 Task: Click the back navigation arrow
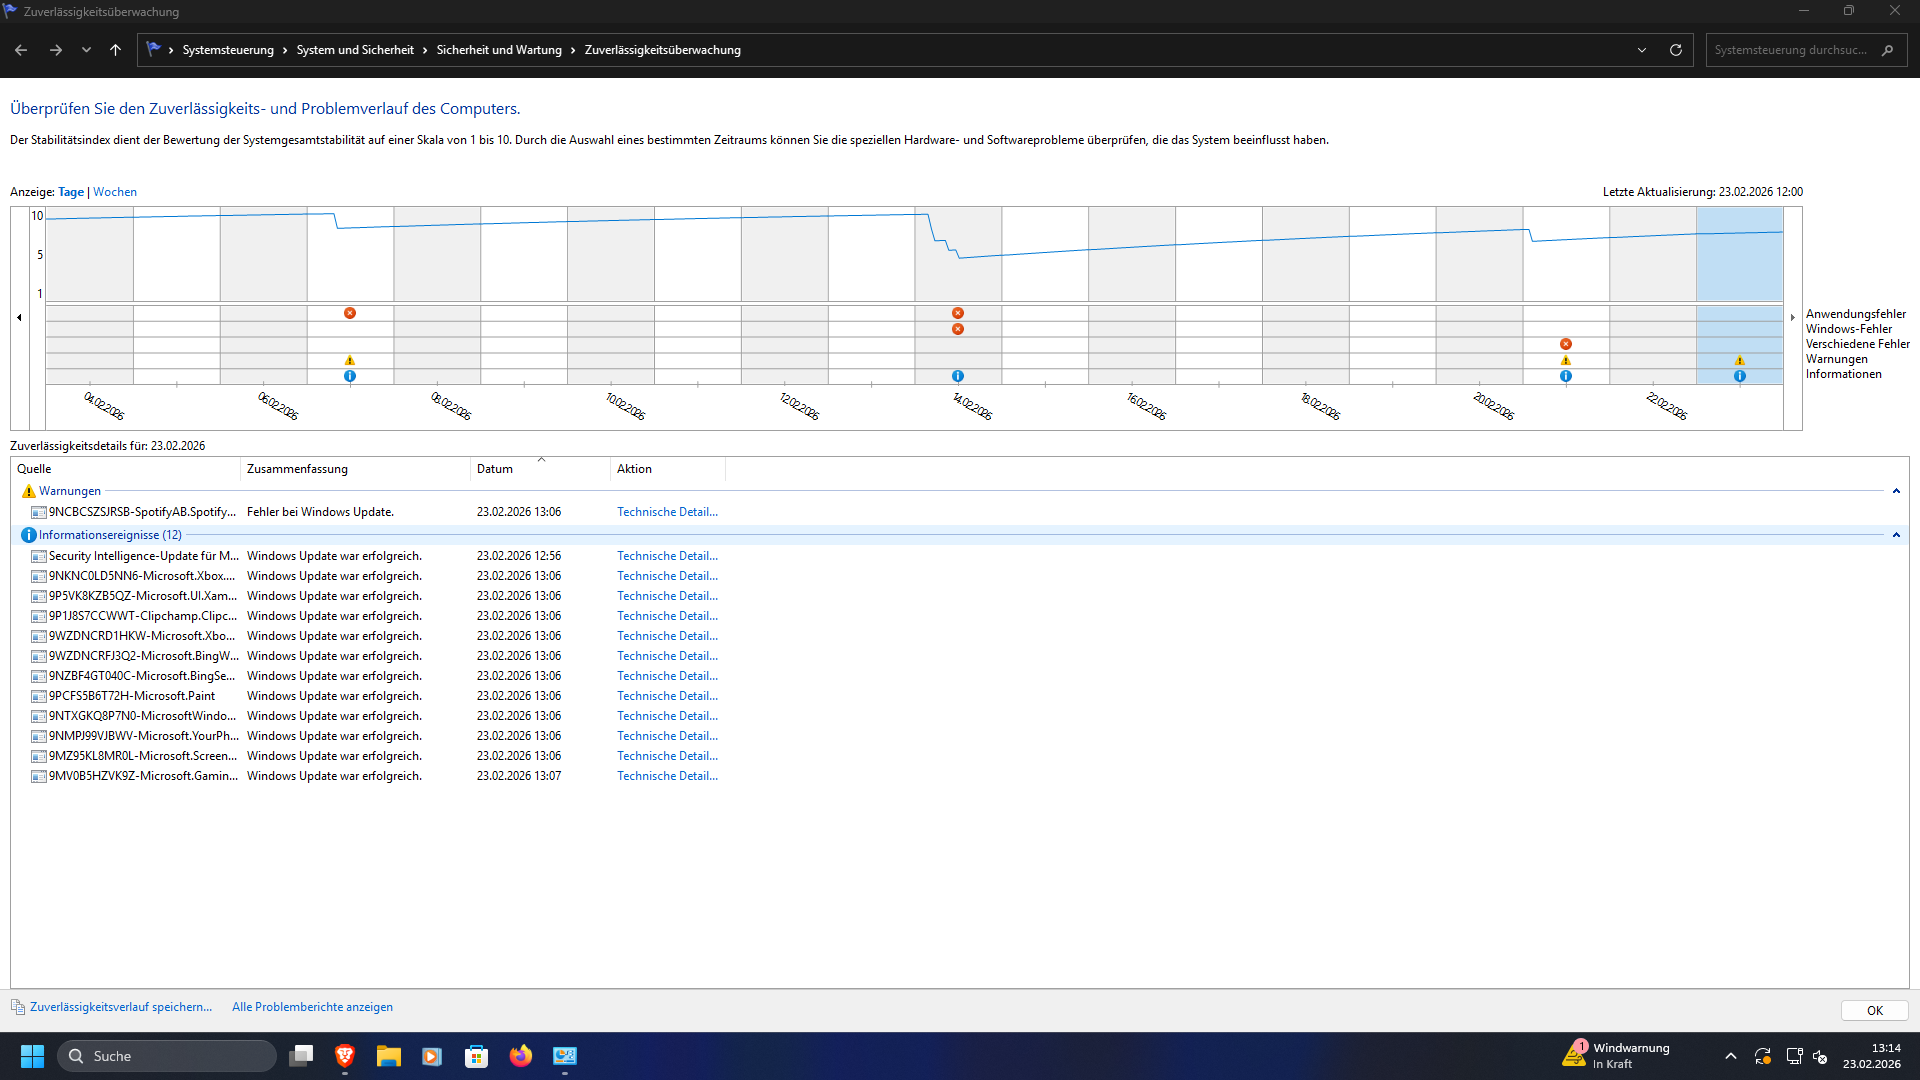tap(21, 50)
